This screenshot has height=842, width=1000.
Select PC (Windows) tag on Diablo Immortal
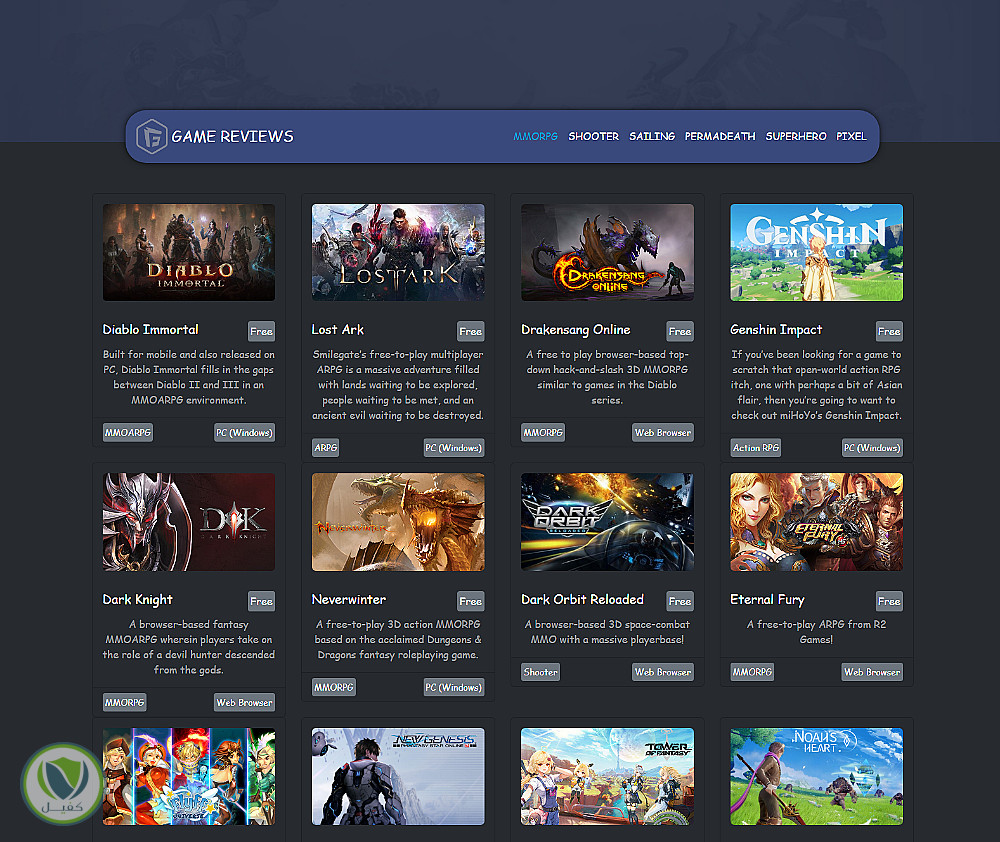(244, 432)
